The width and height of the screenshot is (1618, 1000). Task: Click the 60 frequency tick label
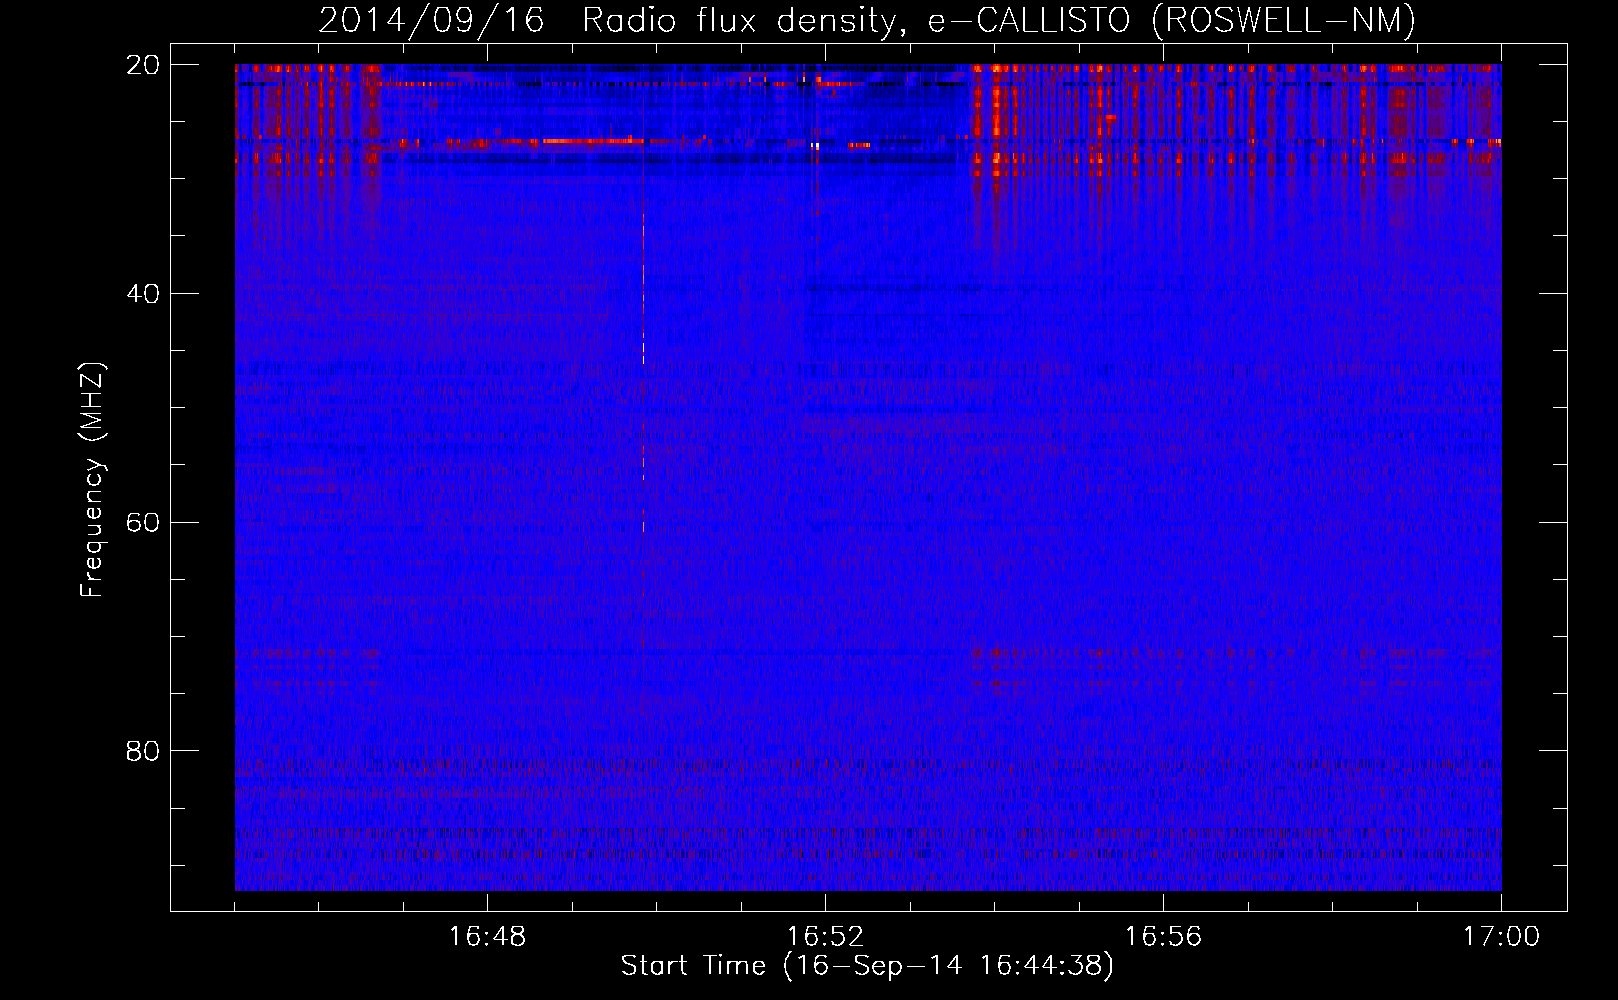pyautogui.click(x=143, y=523)
